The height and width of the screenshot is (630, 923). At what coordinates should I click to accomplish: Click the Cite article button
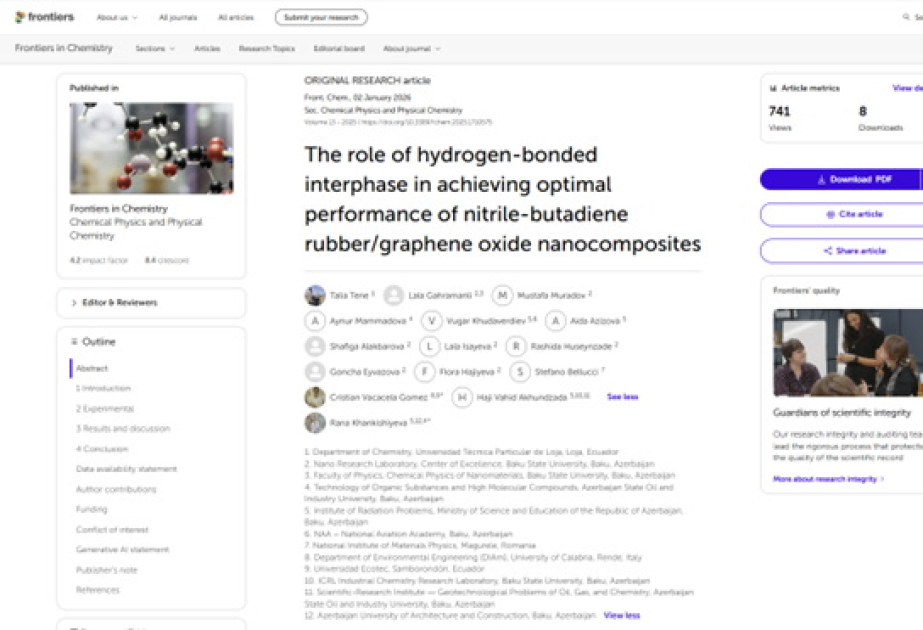point(842,214)
